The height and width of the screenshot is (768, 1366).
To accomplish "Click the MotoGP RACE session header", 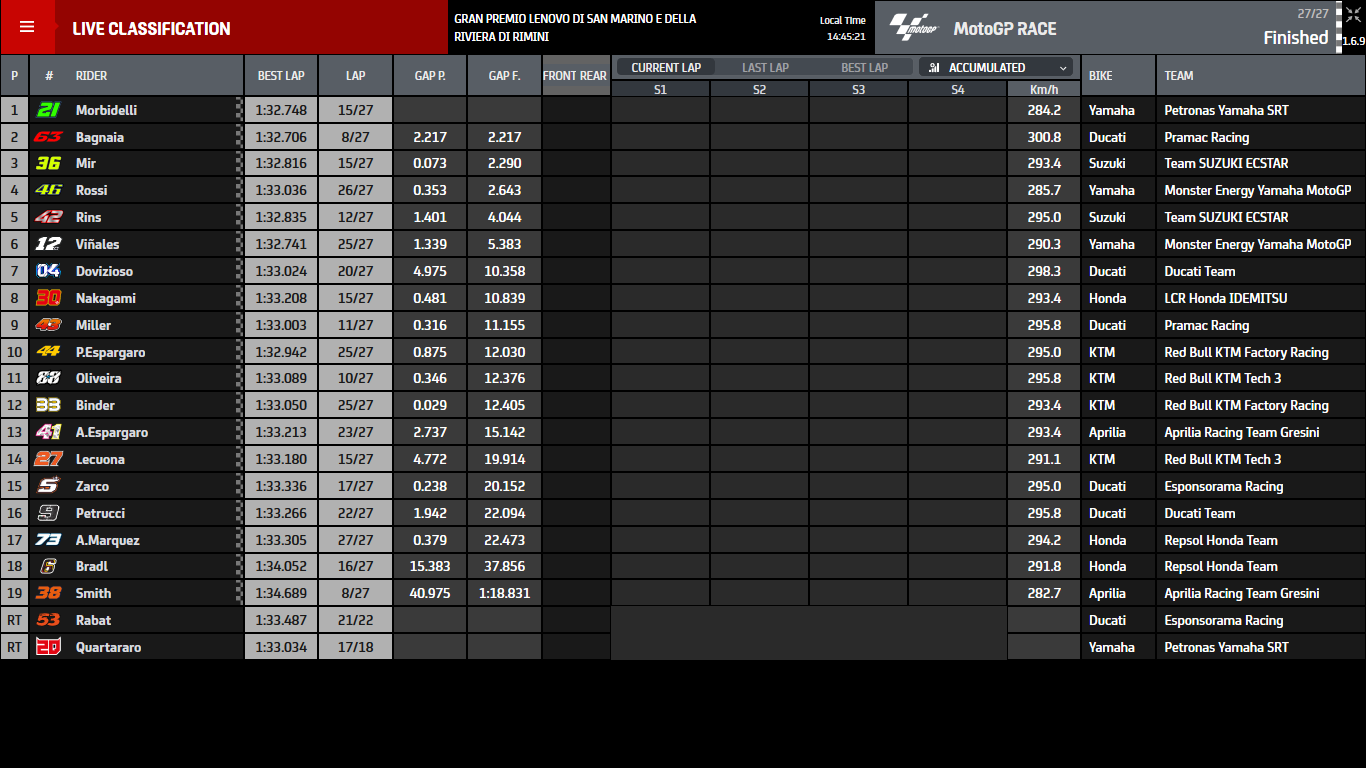I will [1004, 29].
